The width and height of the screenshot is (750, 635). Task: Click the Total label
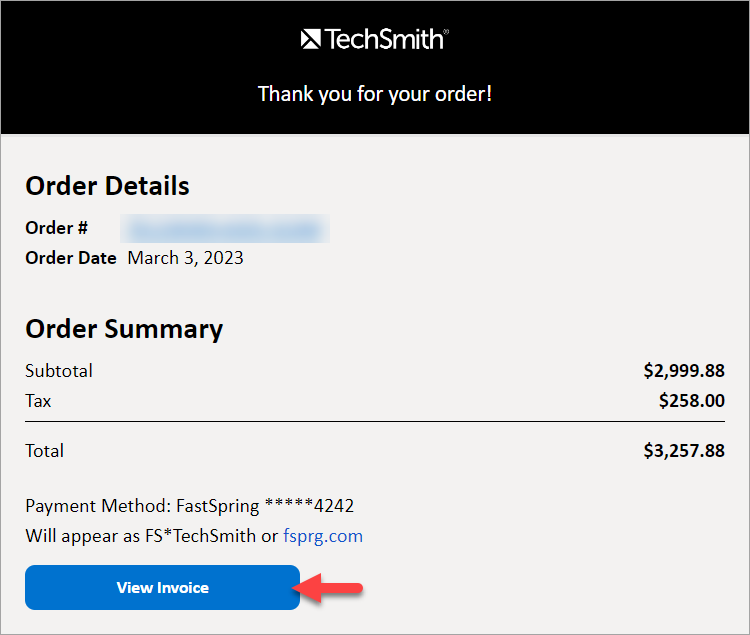[44, 451]
